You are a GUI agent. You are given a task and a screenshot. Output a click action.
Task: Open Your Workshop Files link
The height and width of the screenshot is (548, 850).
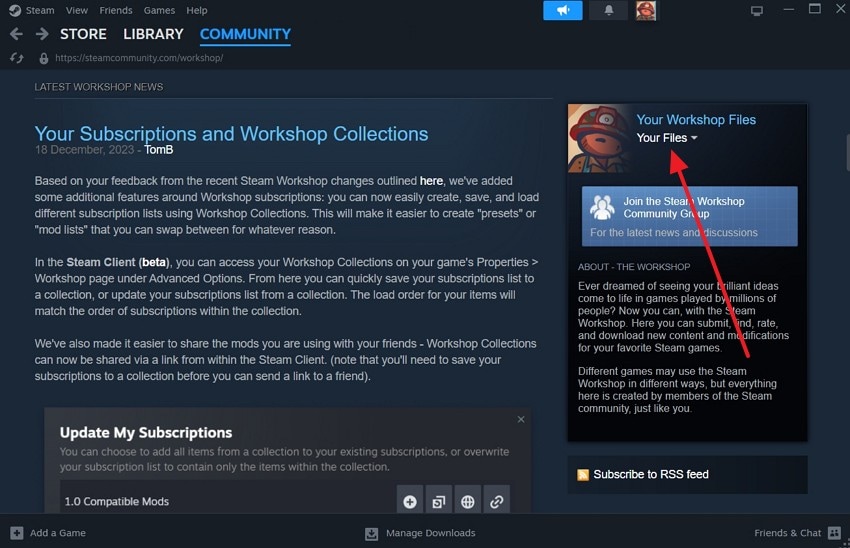[x=696, y=119]
